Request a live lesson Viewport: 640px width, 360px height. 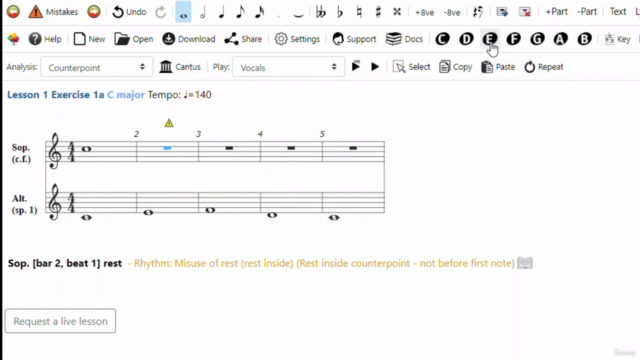[x=60, y=321]
